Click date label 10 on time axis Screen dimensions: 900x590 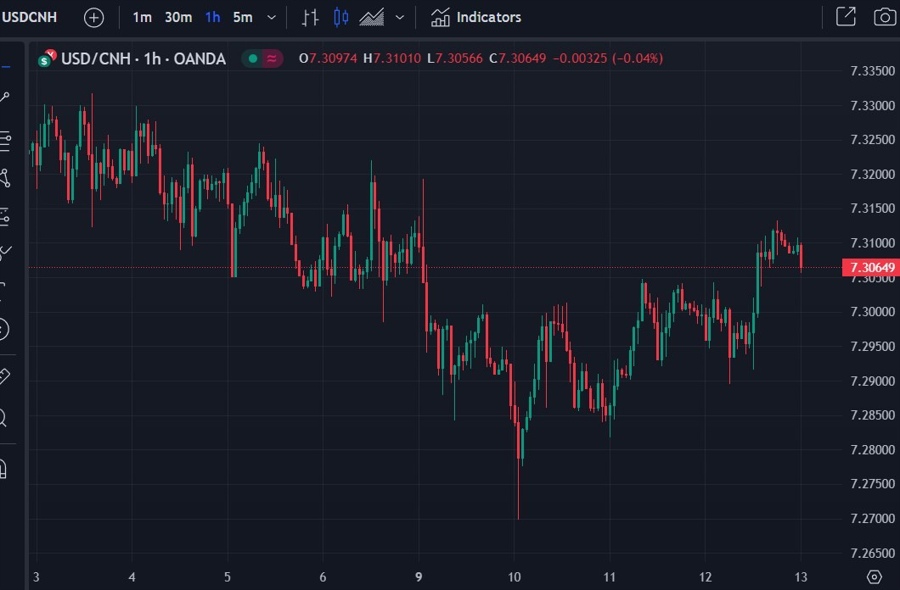point(514,577)
